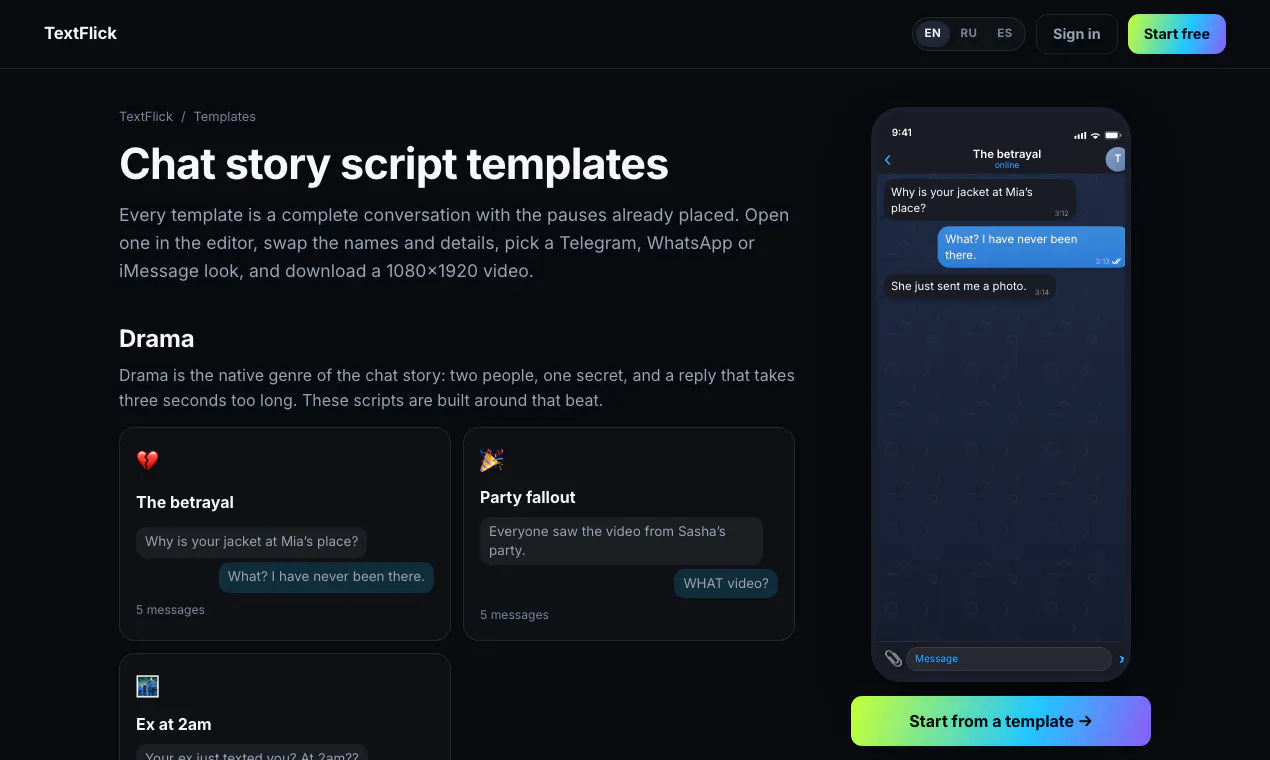Click the "What? I have never been there." bubble in The betrayal card
Viewport: 1270px width, 760px height.
[326, 576]
